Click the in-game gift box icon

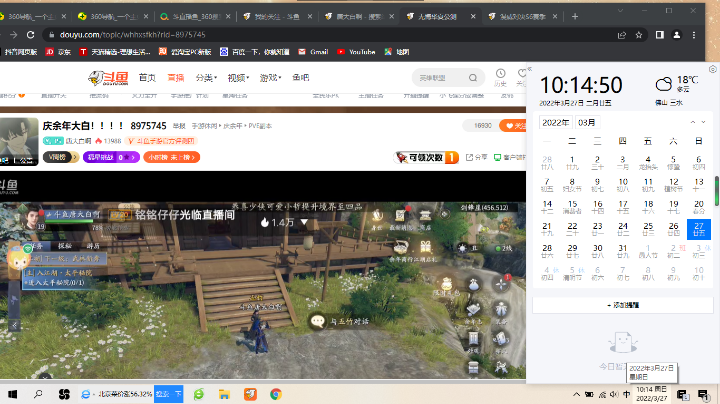click(x=426, y=247)
